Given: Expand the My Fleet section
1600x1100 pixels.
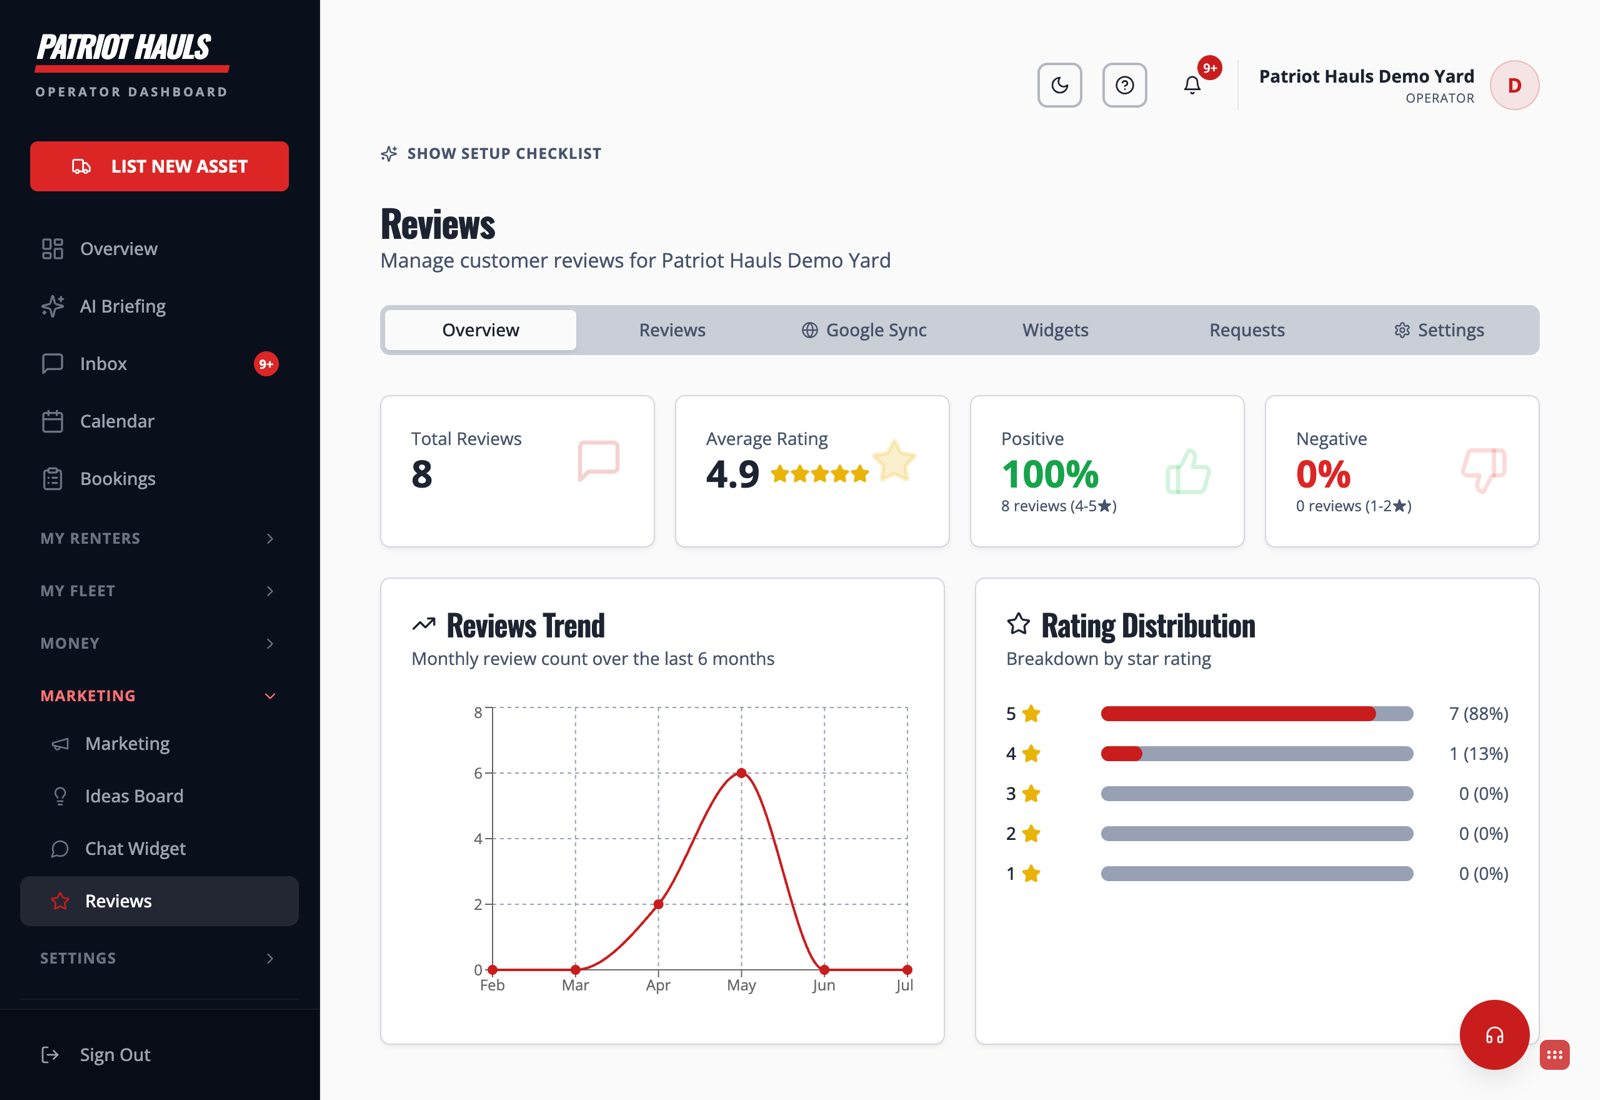Looking at the screenshot, I should click(x=160, y=591).
